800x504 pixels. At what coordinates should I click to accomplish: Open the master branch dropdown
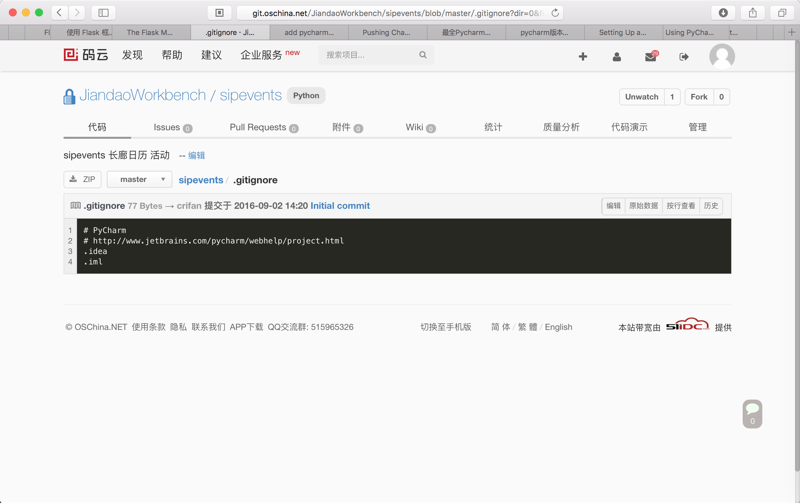[x=139, y=179]
